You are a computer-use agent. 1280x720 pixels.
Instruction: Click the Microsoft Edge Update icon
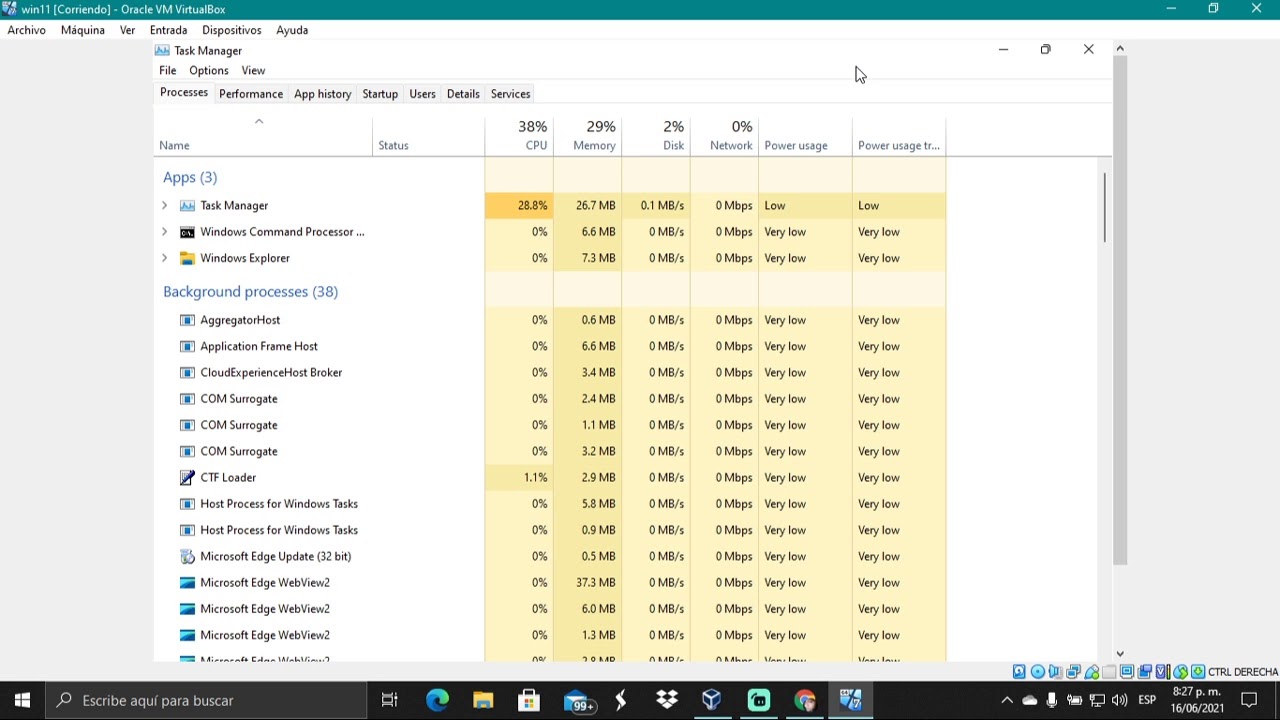click(x=187, y=556)
